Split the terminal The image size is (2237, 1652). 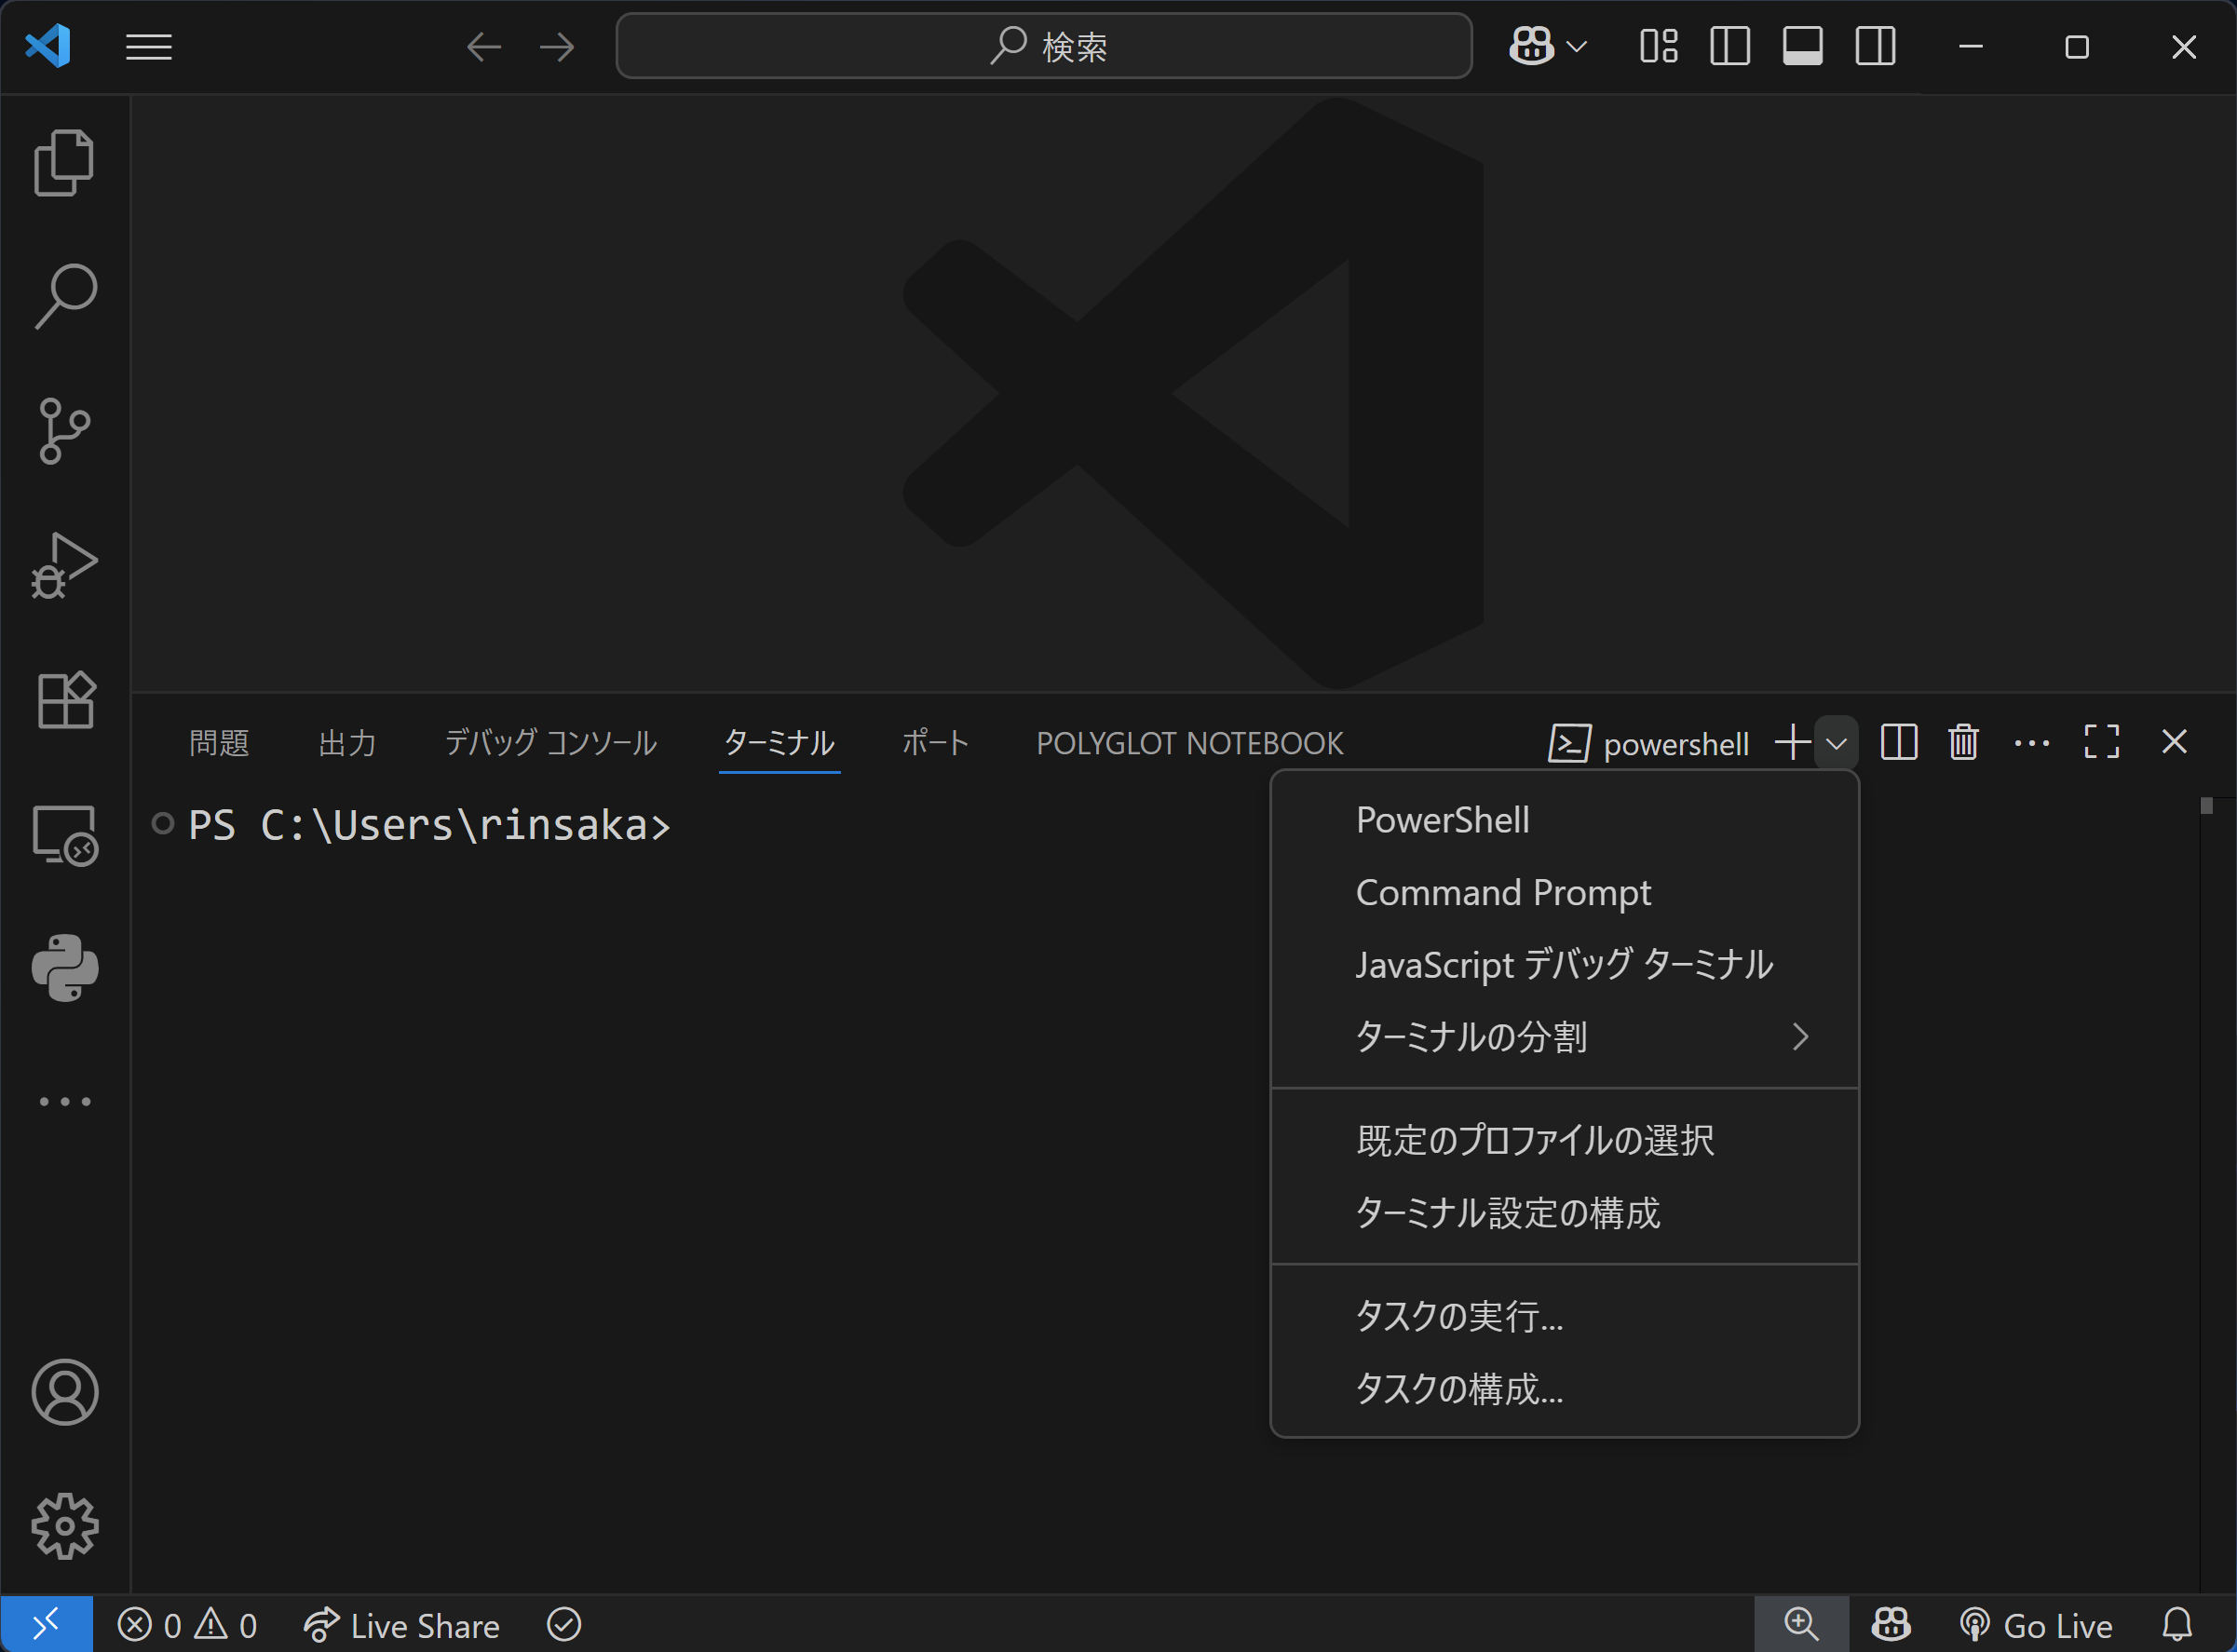click(x=1899, y=742)
